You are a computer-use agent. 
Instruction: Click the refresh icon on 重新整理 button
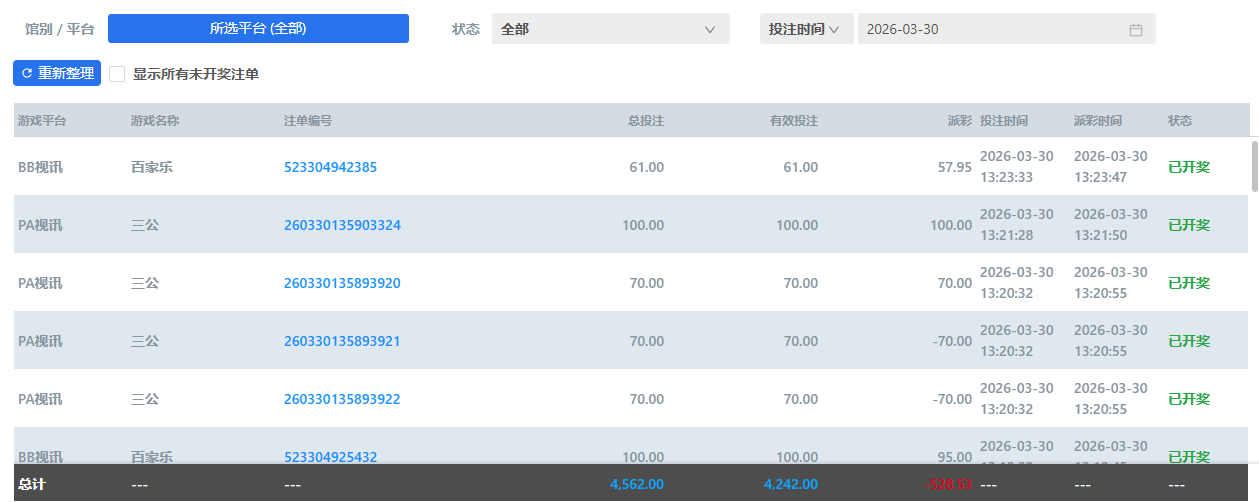(x=27, y=74)
